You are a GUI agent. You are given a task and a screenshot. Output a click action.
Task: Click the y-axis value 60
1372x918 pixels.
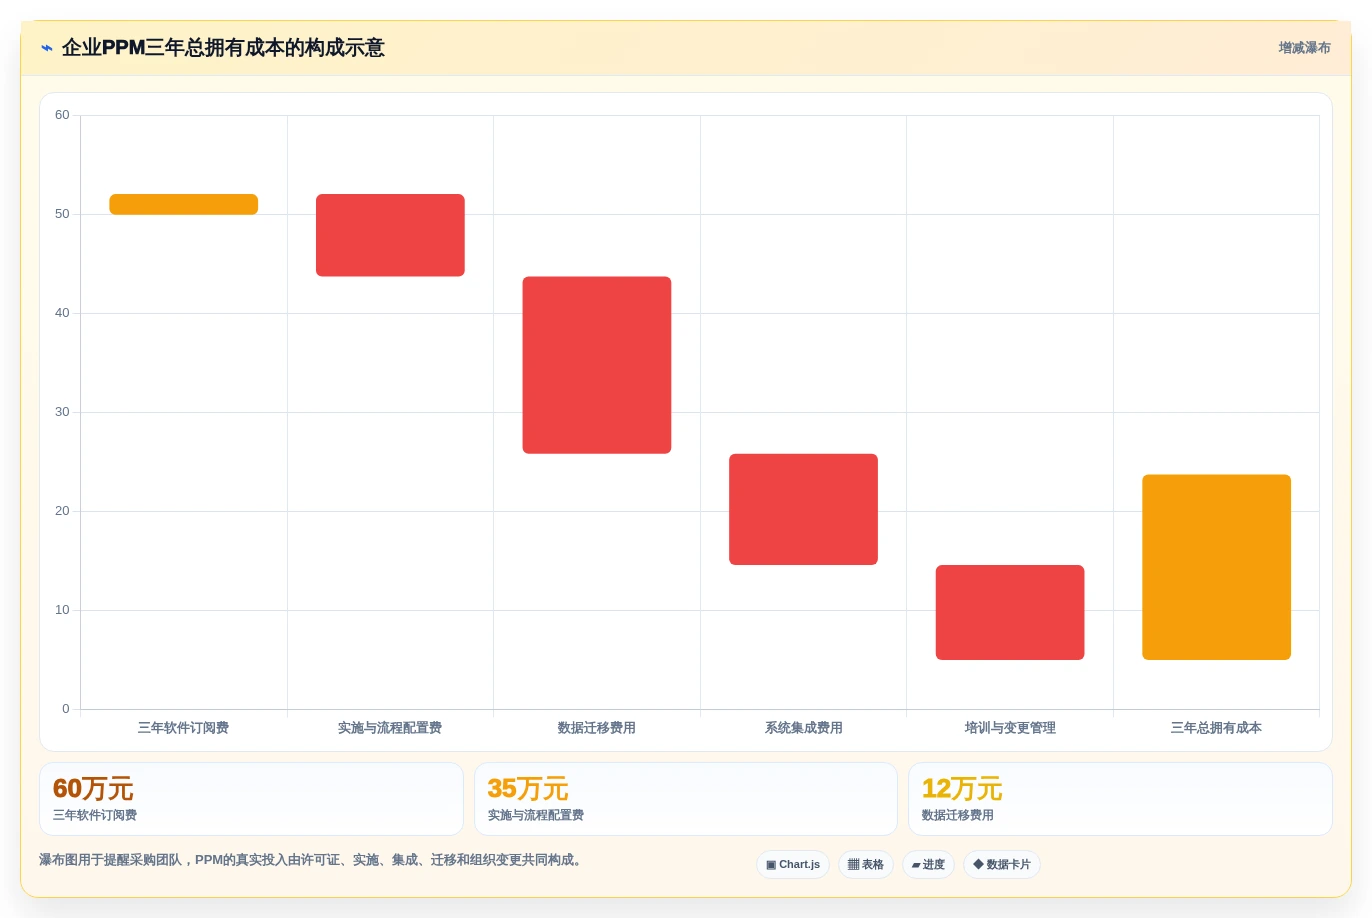point(62,115)
